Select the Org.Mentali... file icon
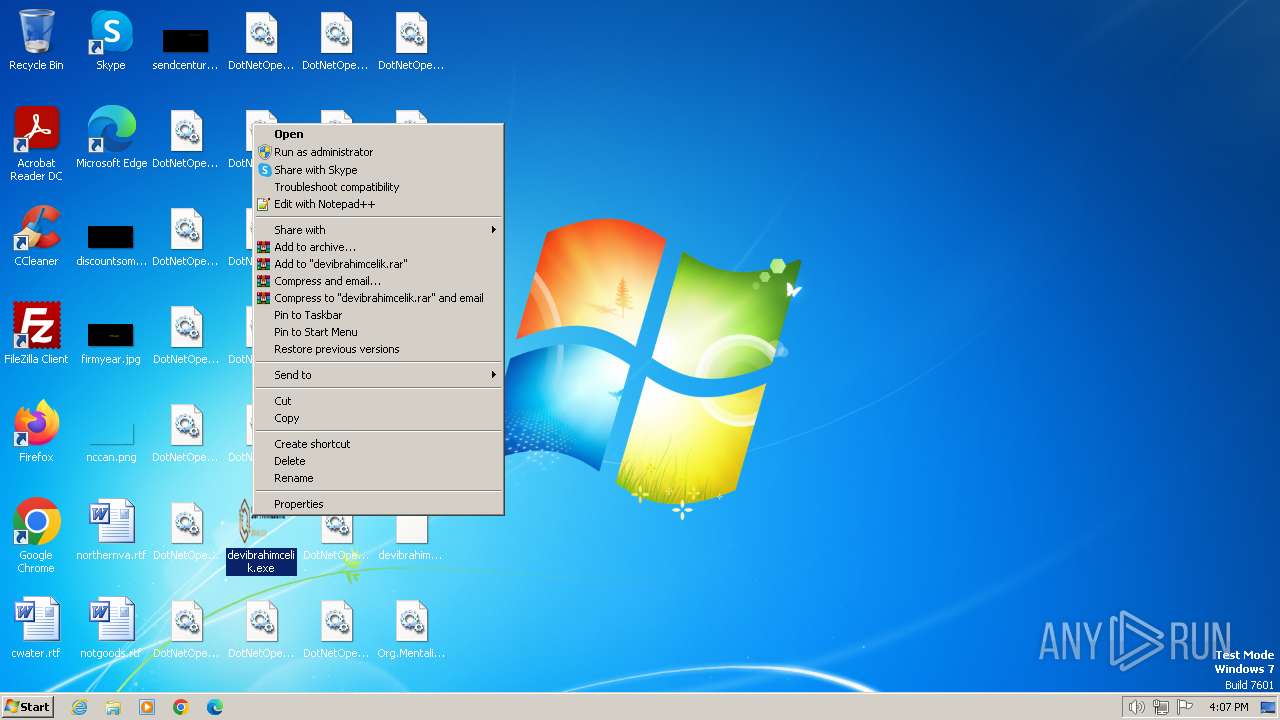 (411, 629)
